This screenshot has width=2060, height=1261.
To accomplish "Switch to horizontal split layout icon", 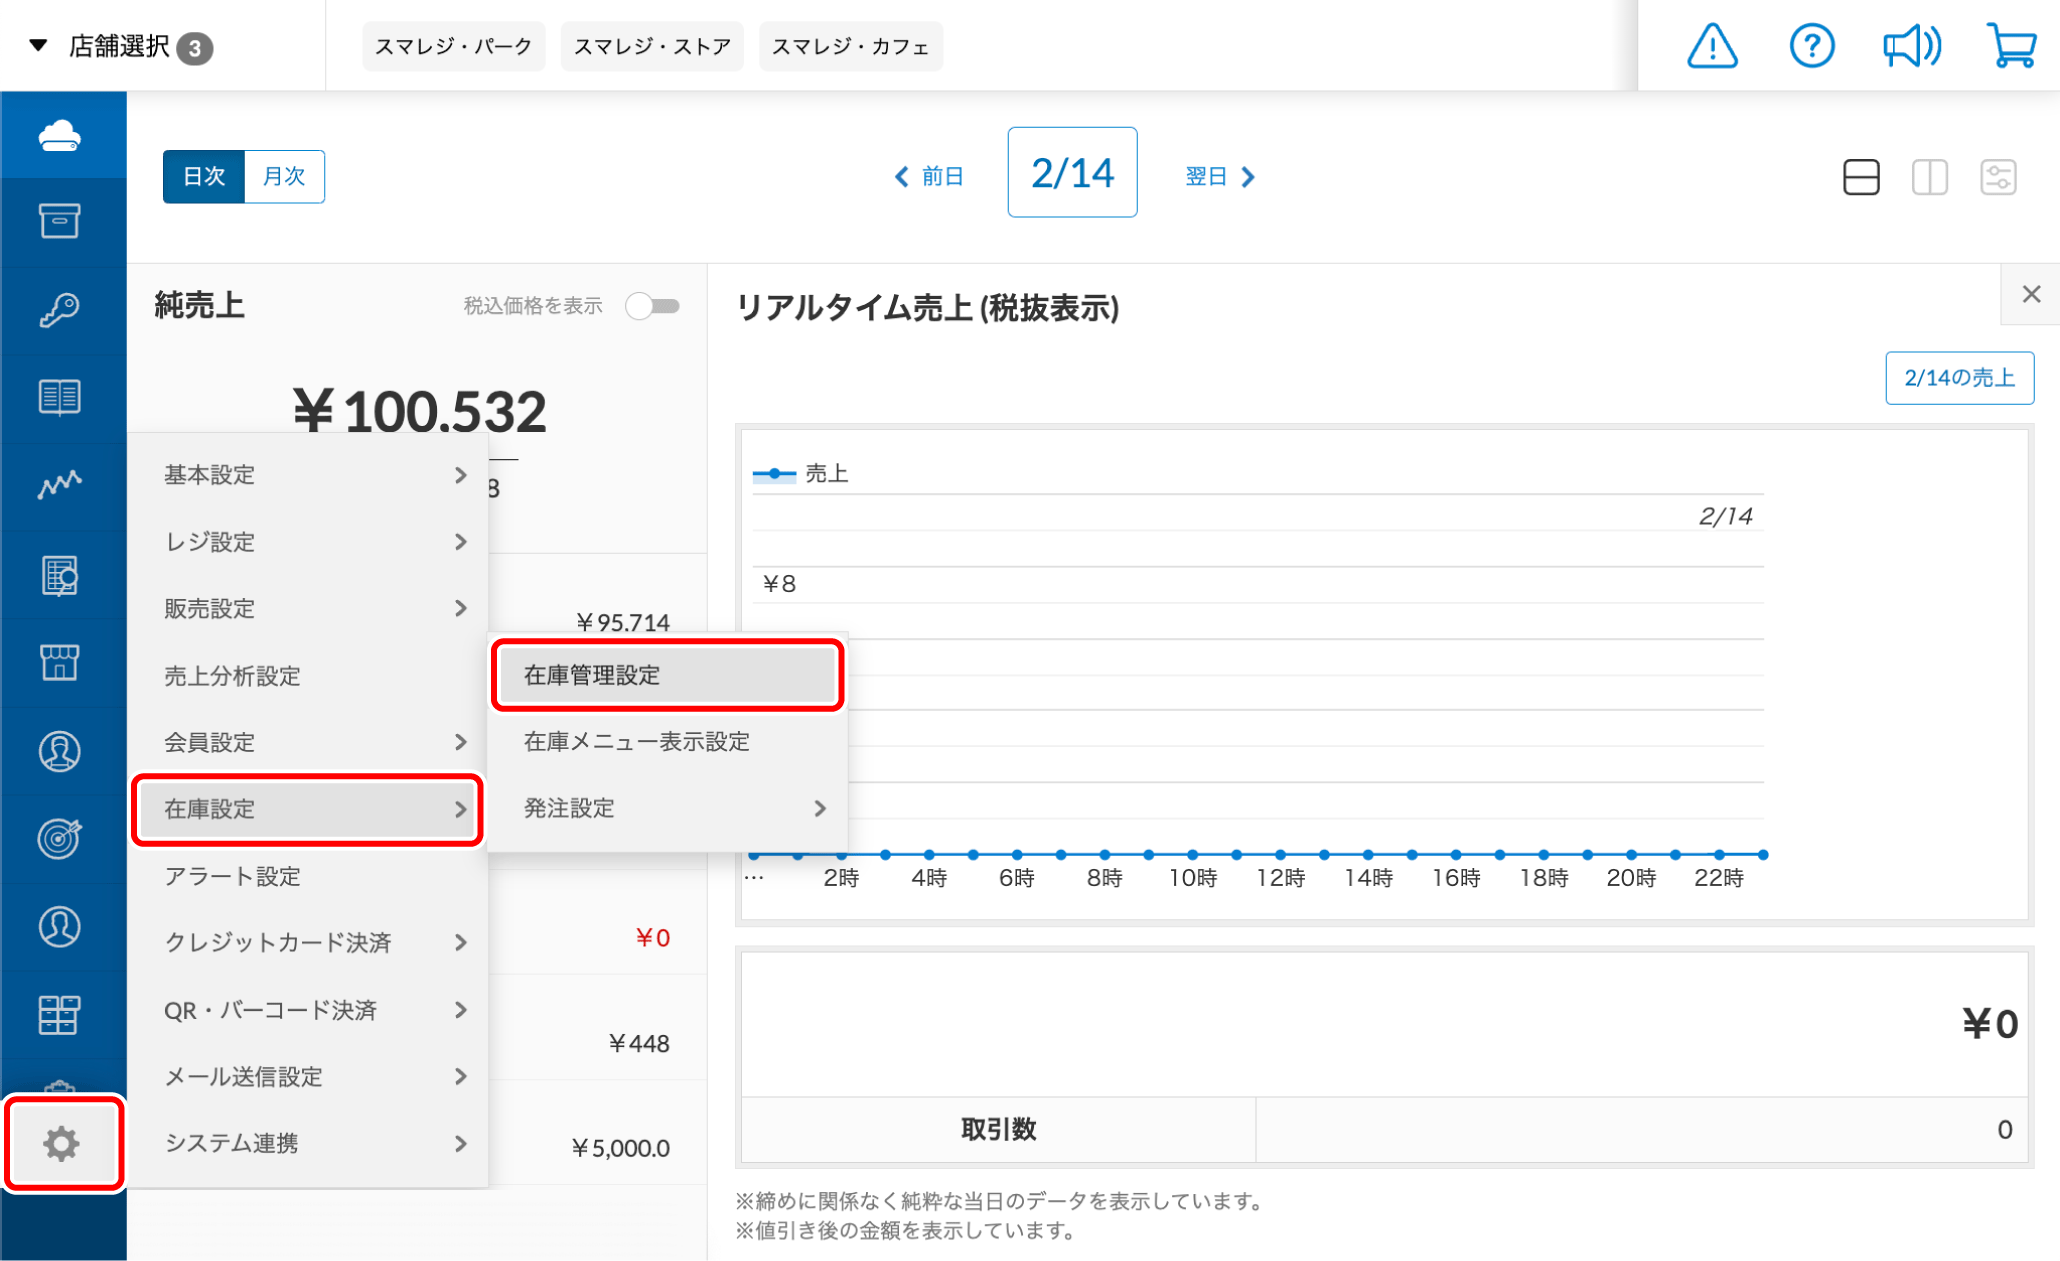I will click(1861, 177).
